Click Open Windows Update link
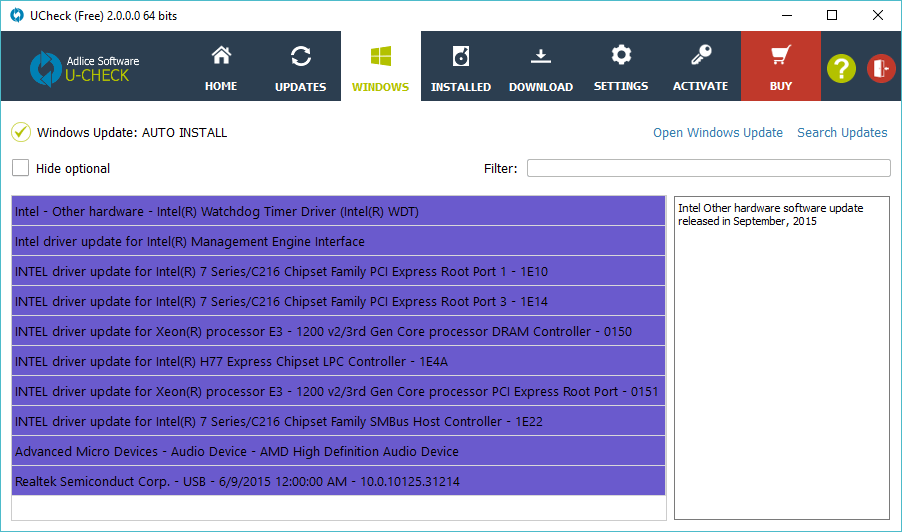902x532 pixels. (x=717, y=132)
